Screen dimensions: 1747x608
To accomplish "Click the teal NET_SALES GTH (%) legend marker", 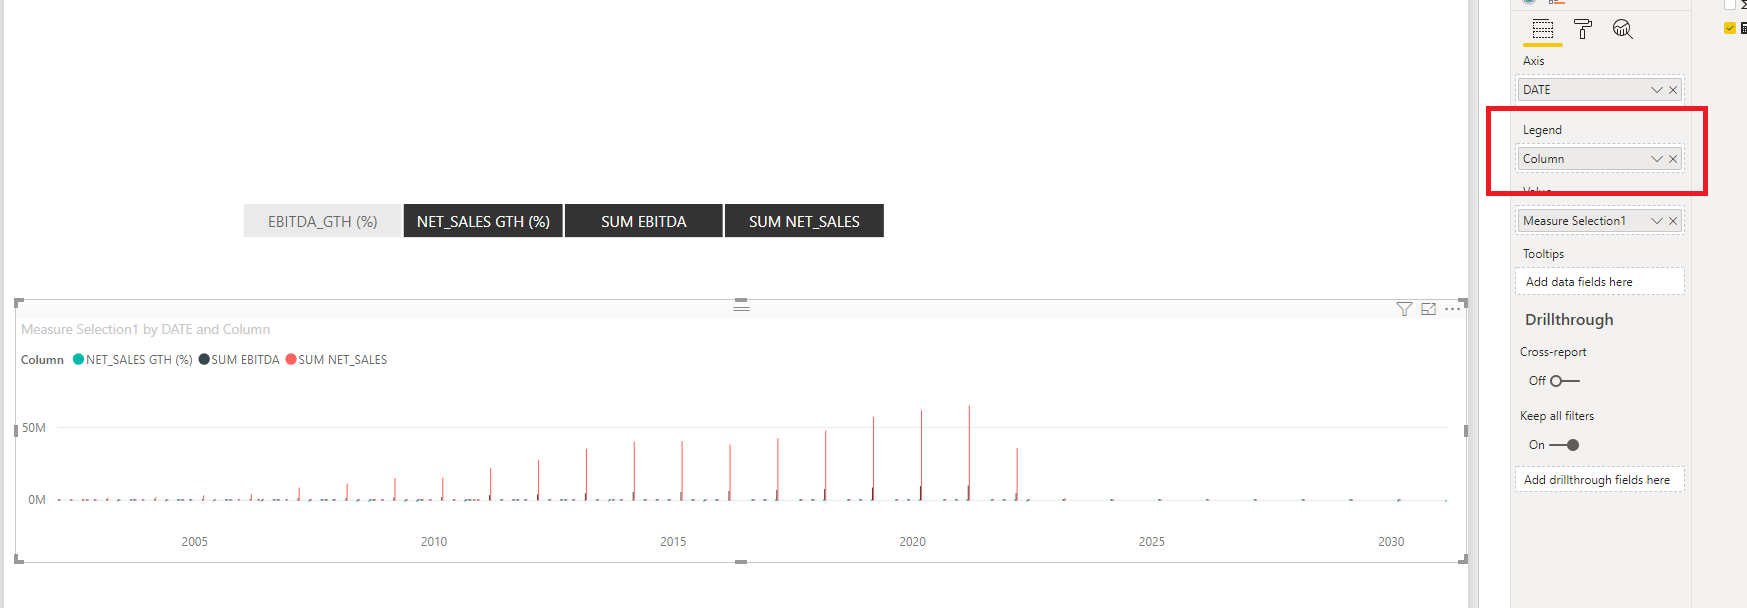I will [78, 360].
